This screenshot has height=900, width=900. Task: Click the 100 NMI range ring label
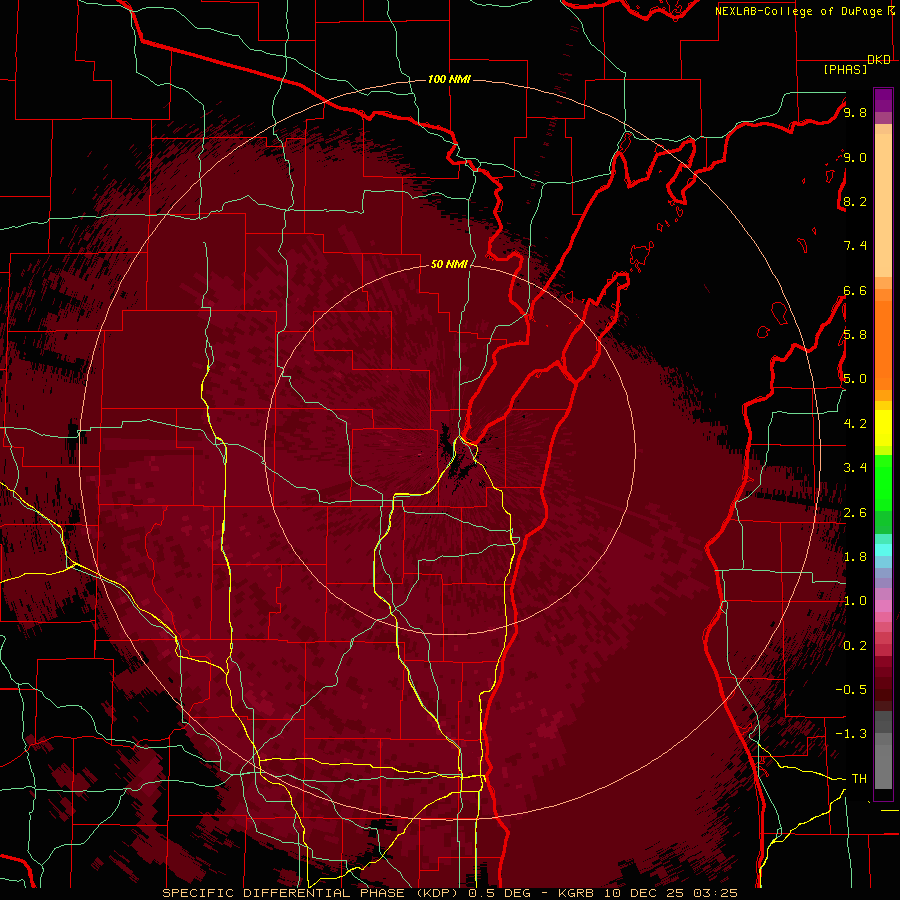click(x=449, y=79)
